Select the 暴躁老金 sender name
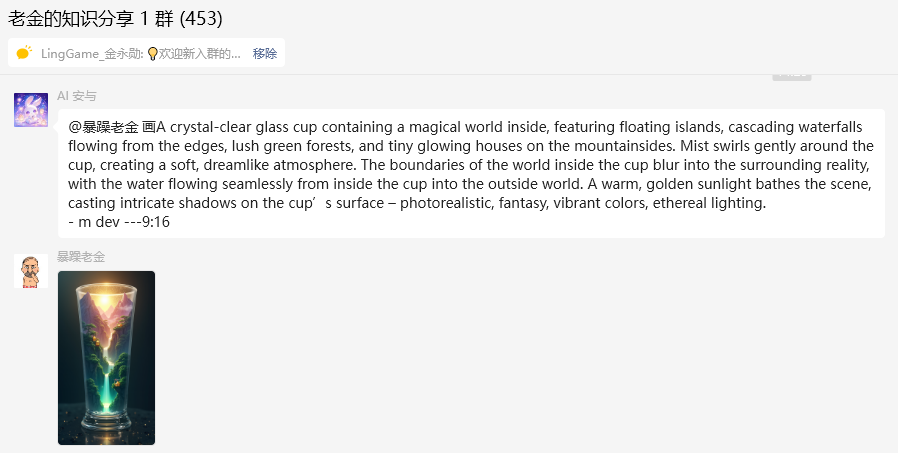The image size is (898, 453). (81, 257)
